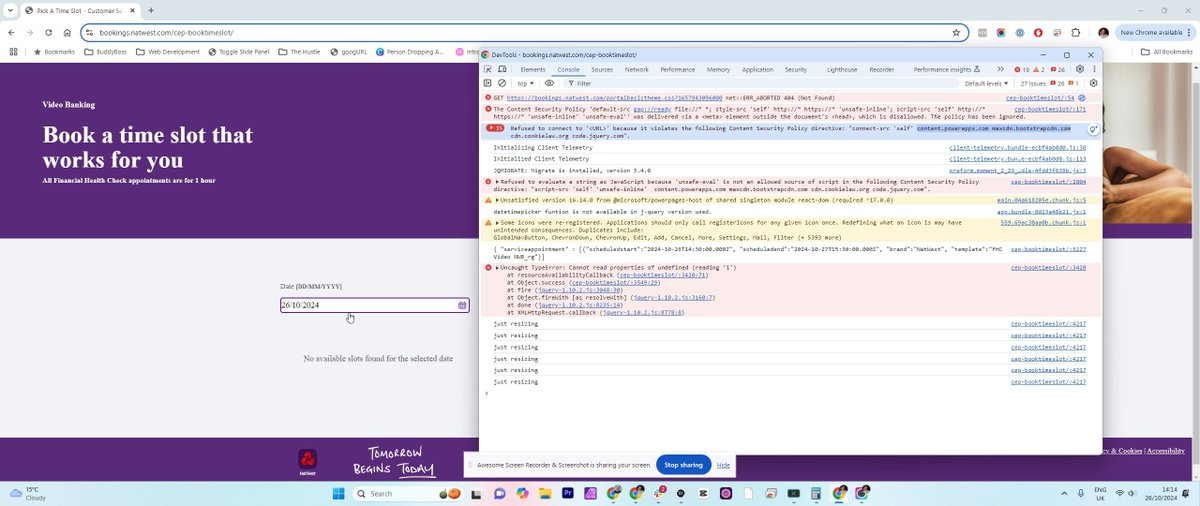Viewport: 1200px width, 506px height.
Task: Switch to the Application tab
Action: coord(757,69)
